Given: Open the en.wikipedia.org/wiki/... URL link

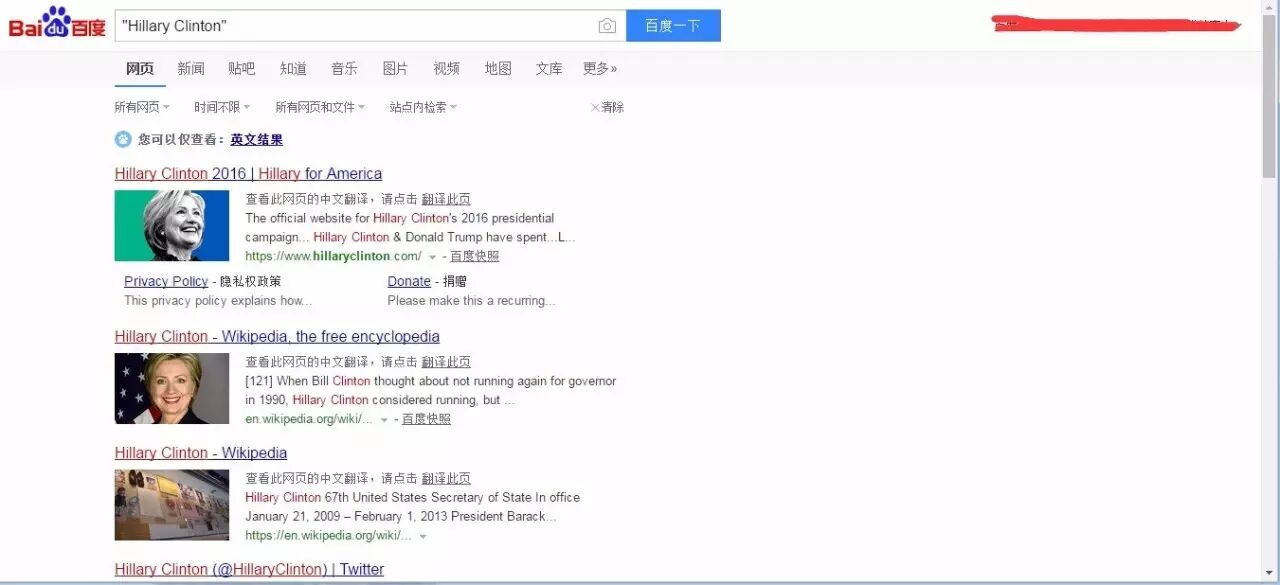Looking at the screenshot, I should [309, 419].
